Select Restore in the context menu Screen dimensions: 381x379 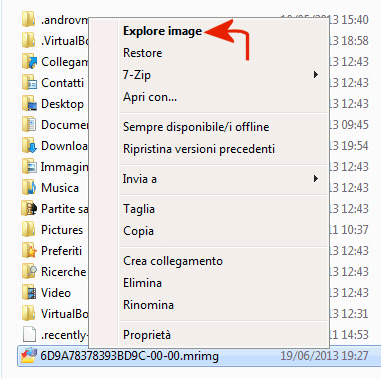[143, 53]
